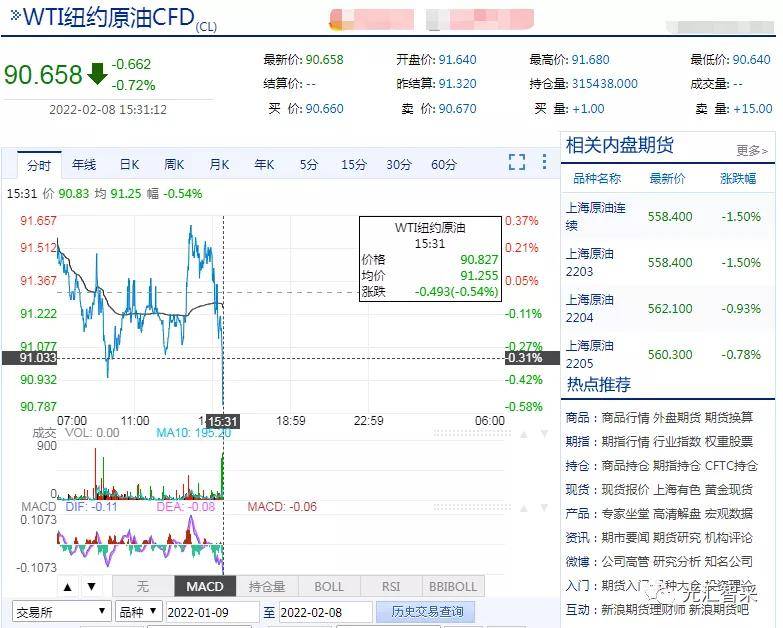The width and height of the screenshot is (783, 628).
Task: Select the MACD indicator button
Action: [205, 587]
